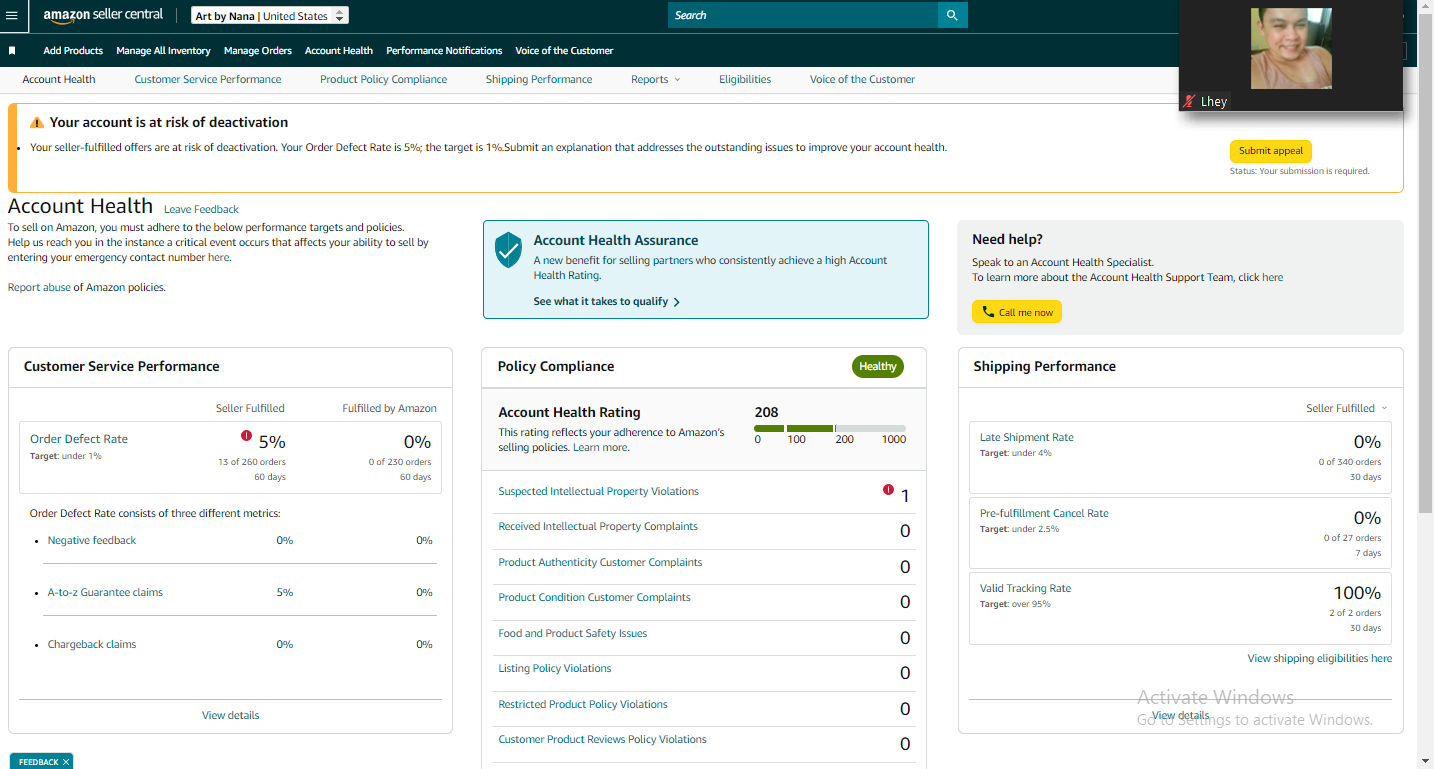Open the Chargeback claims link
This screenshot has height=769, width=1434.
pyautogui.click(x=92, y=644)
